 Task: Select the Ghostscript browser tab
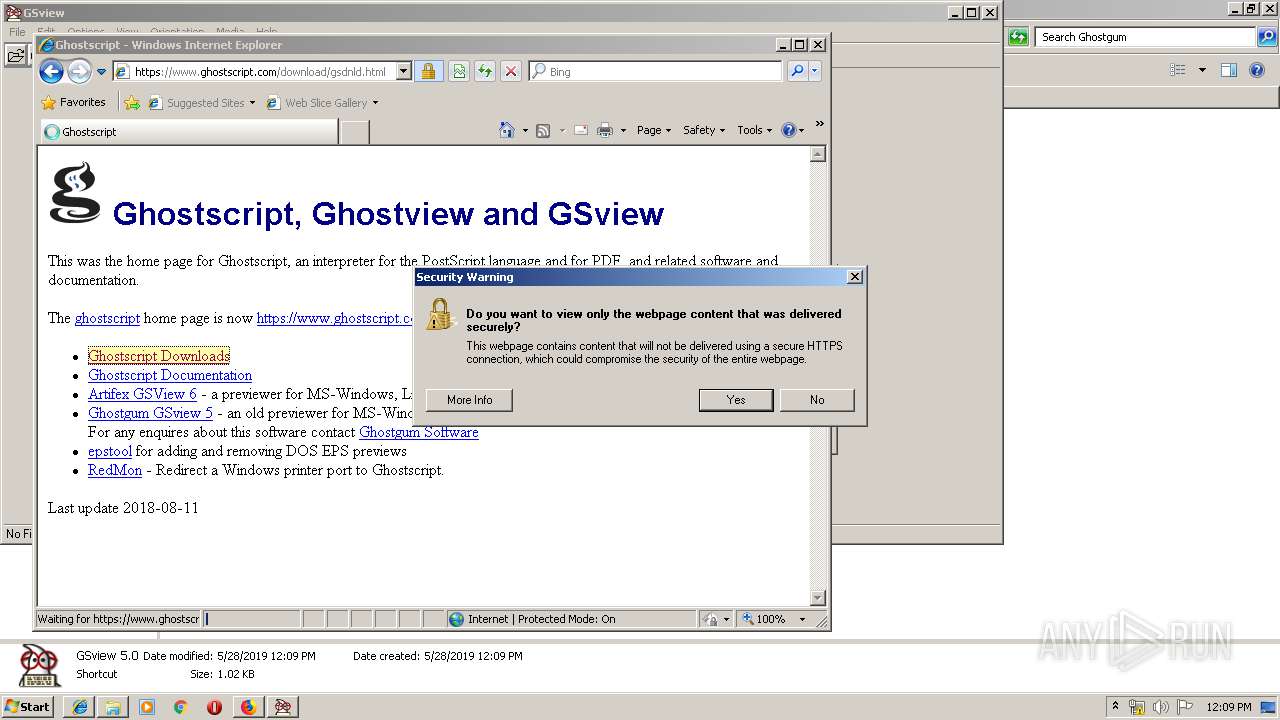189,132
